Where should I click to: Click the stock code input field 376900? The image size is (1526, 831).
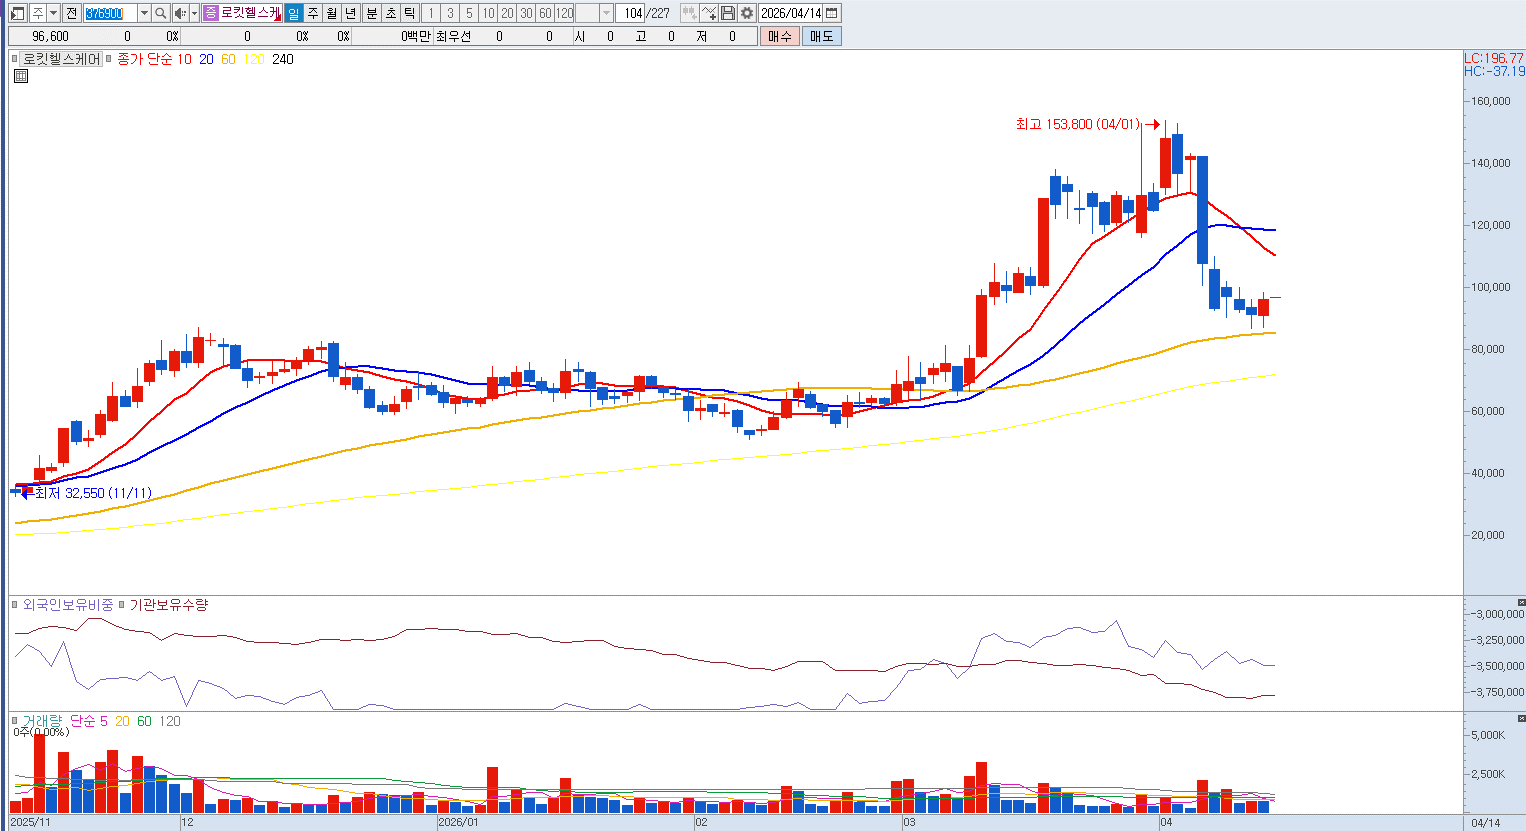click(109, 13)
